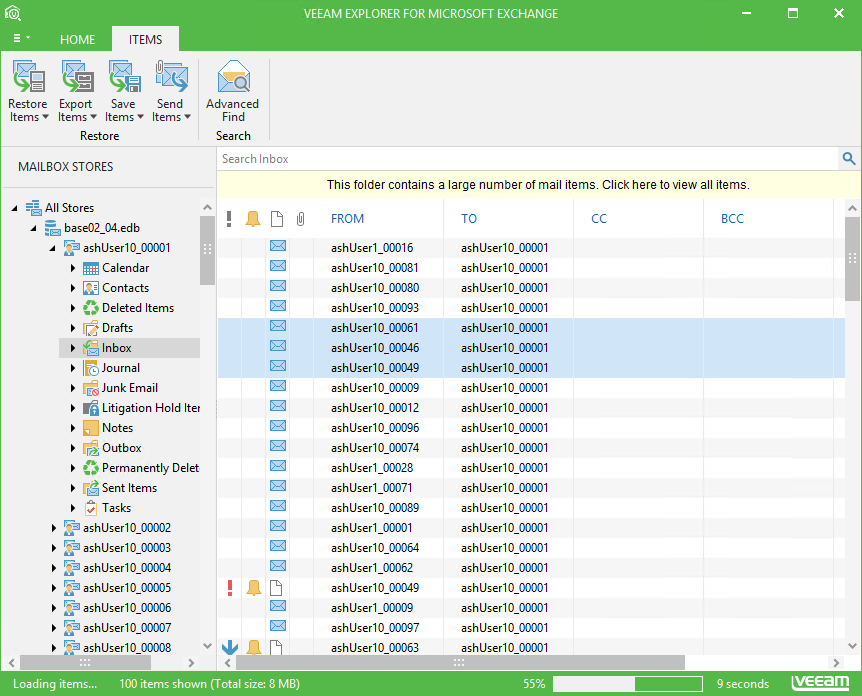
Task: Click the Restore Items icon
Action: pos(28,78)
